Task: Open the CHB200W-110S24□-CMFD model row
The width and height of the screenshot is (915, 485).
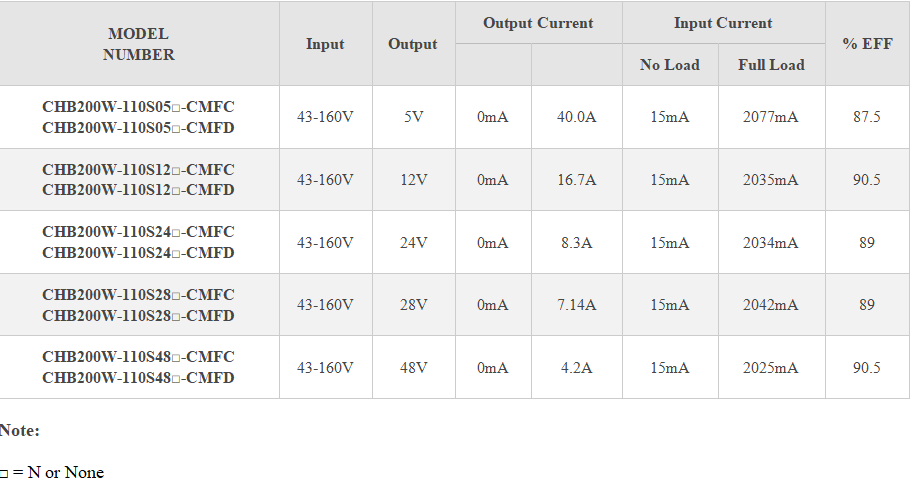Action: point(138,253)
